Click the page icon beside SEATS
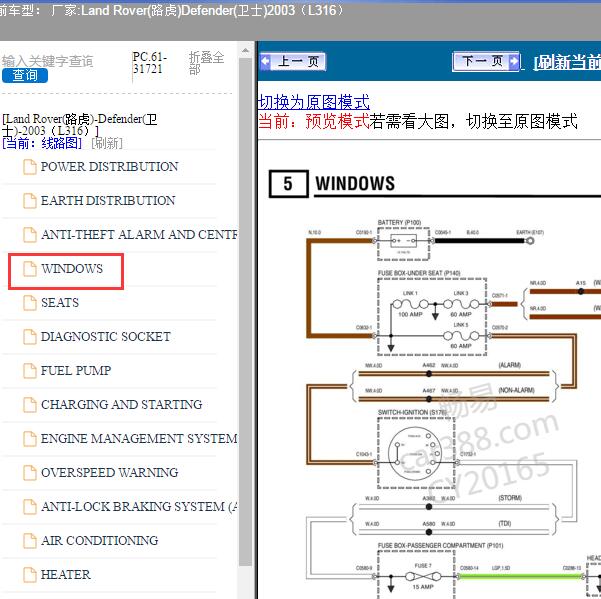The width and height of the screenshot is (601, 599). click(30, 303)
